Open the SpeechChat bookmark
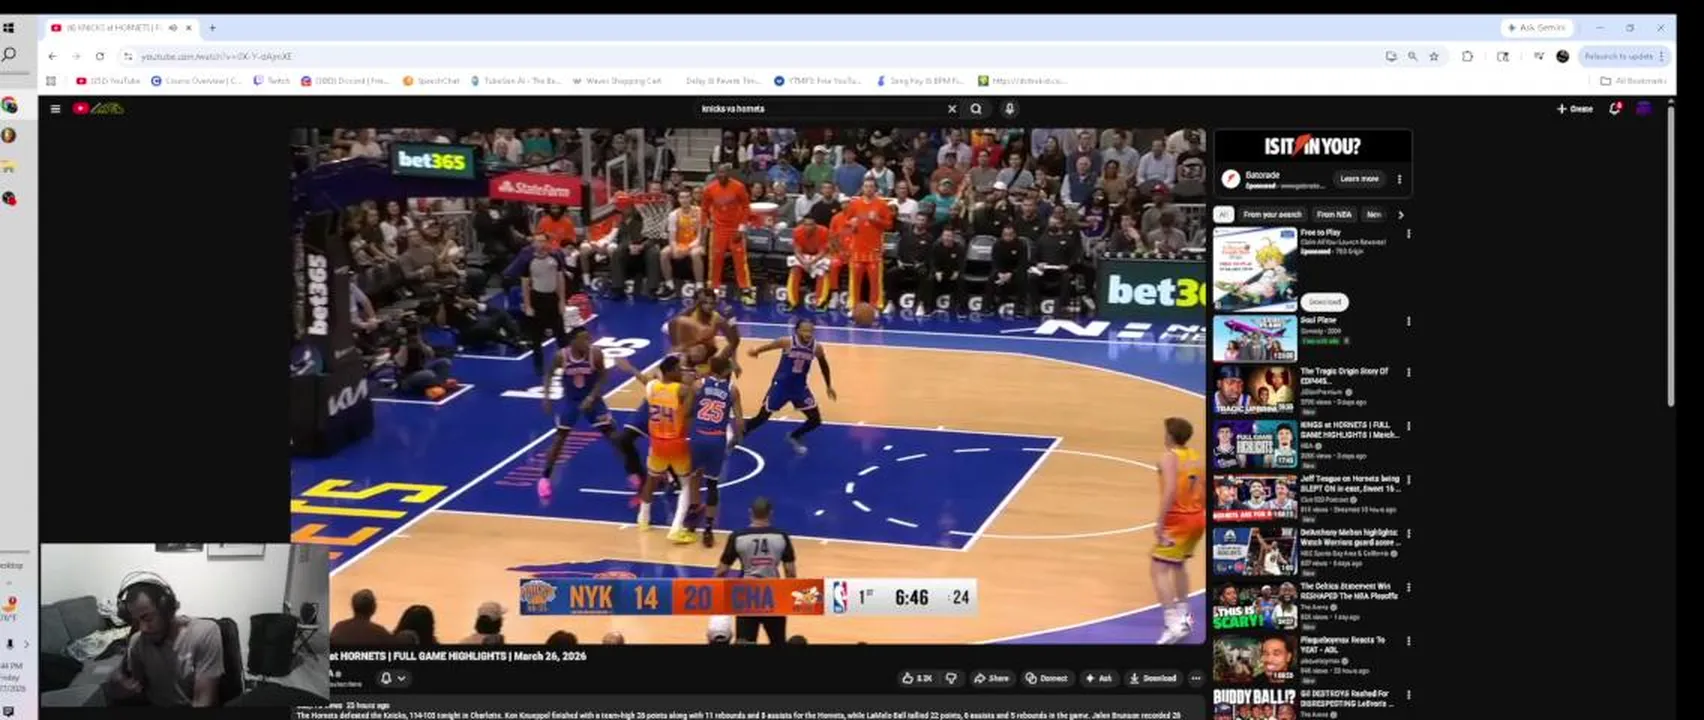The image size is (1704, 720). (431, 81)
